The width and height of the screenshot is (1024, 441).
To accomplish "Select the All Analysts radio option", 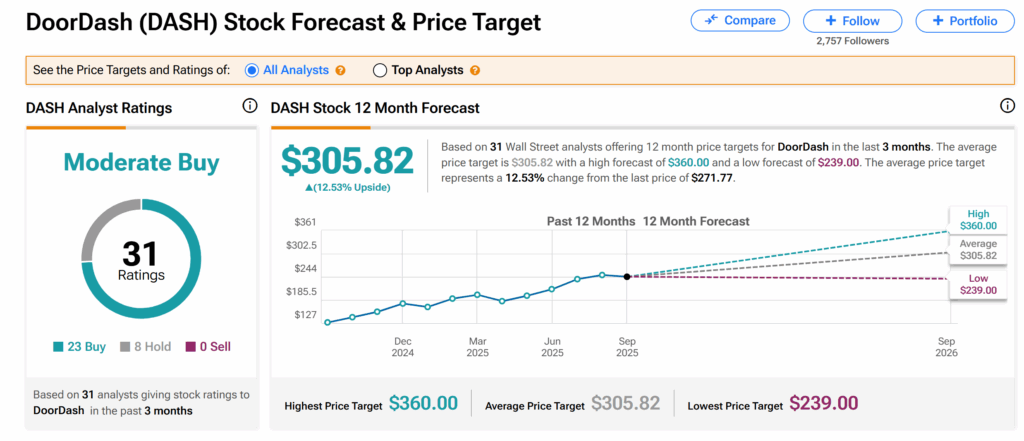I will tap(250, 70).
